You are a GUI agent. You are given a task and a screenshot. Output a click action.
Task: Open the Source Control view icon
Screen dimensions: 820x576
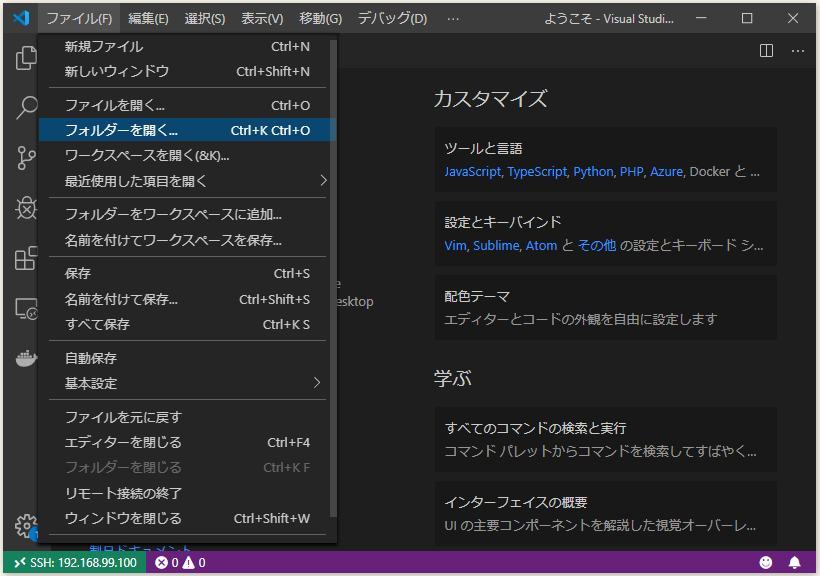[x=25, y=157]
